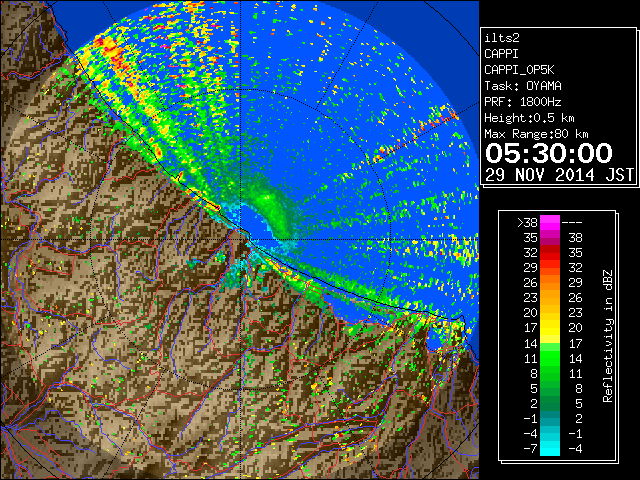The image size is (640, 480).
Task: Click the '-7' legend label
Action: coord(530,449)
